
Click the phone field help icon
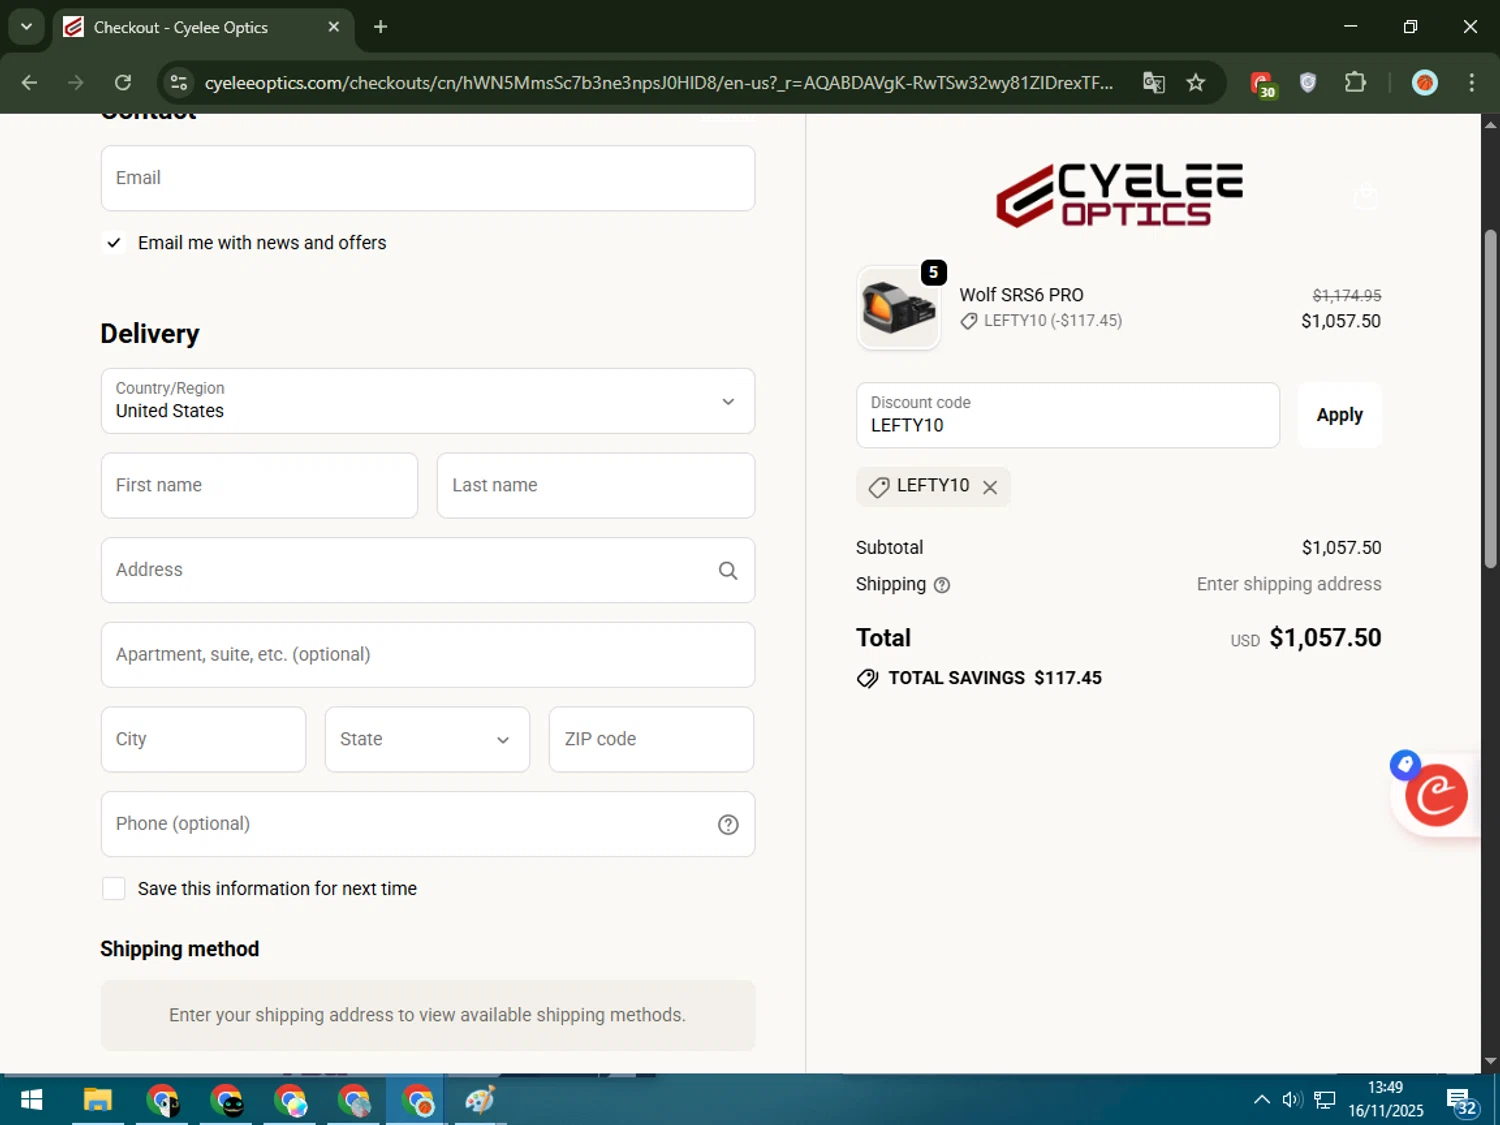(728, 825)
